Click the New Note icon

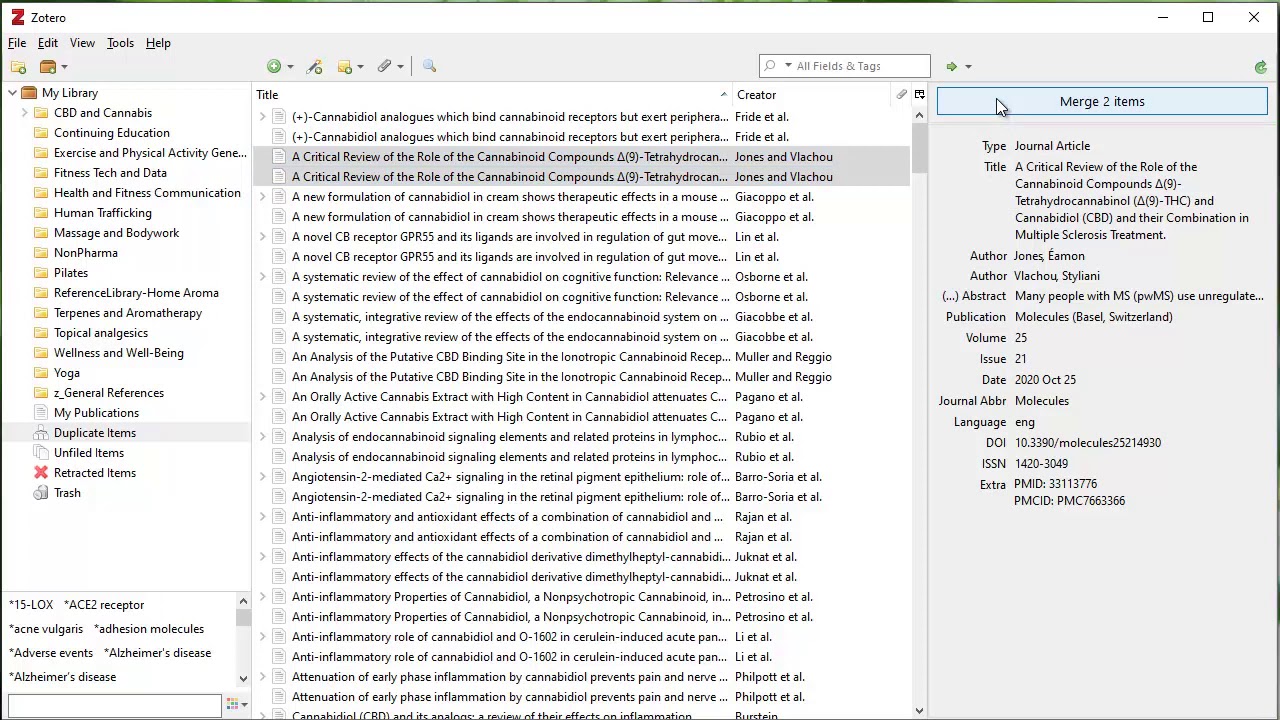(x=345, y=67)
